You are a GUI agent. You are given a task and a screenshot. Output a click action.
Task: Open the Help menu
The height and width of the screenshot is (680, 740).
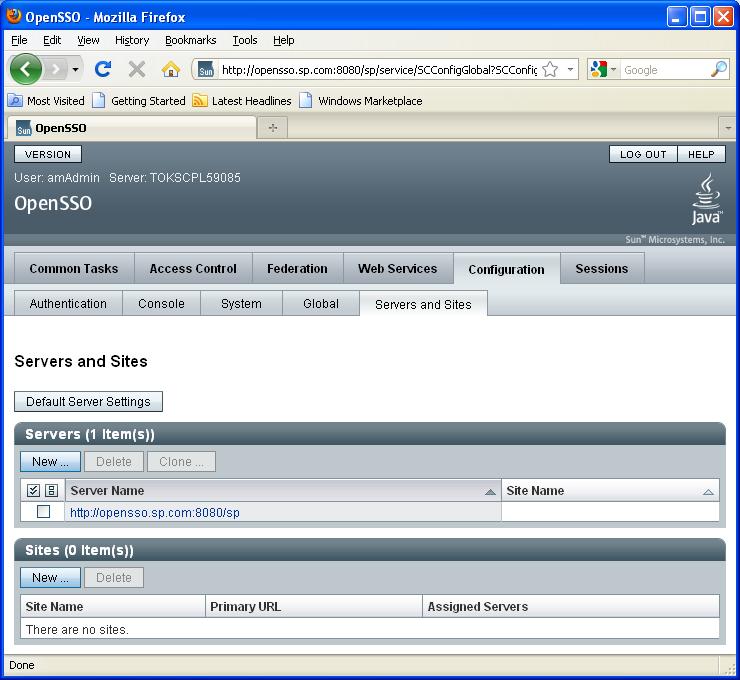coord(284,40)
